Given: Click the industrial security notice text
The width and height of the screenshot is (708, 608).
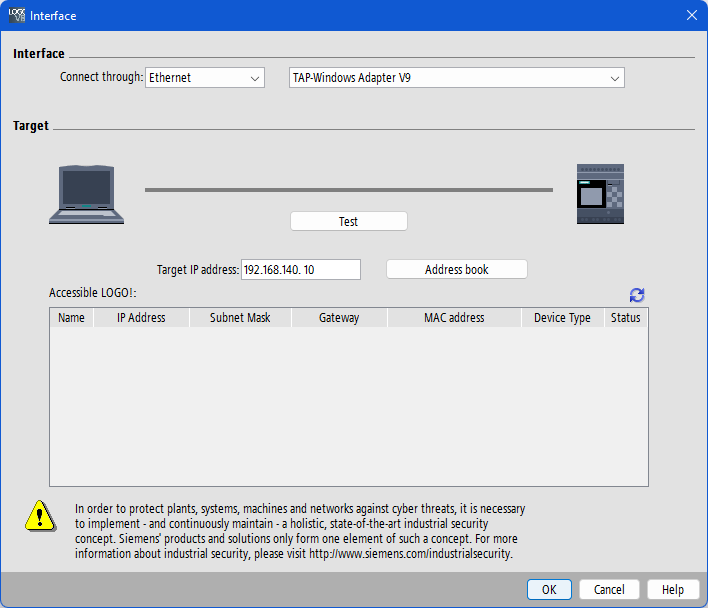Looking at the screenshot, I should tap(300, 531).
